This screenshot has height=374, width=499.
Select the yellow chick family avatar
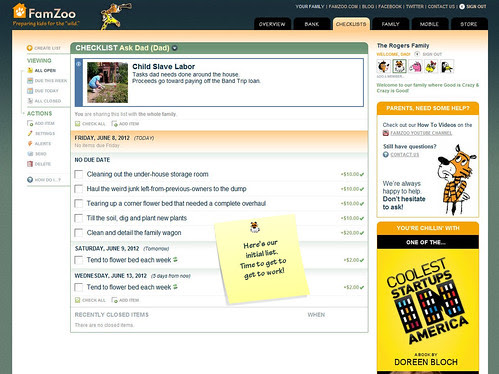(431, 66)
